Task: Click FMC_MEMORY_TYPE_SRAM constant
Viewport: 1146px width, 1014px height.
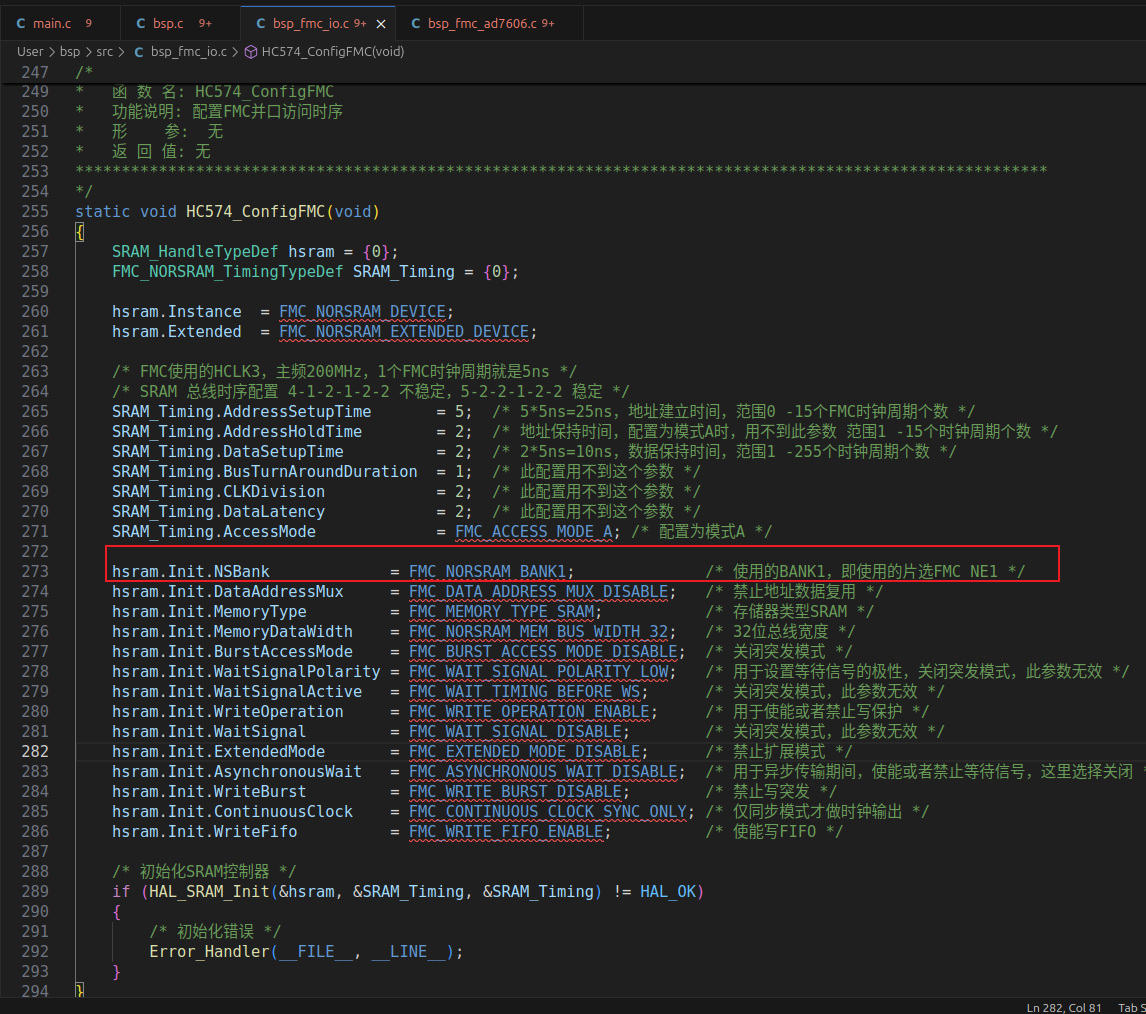Action: pos(501,612)
